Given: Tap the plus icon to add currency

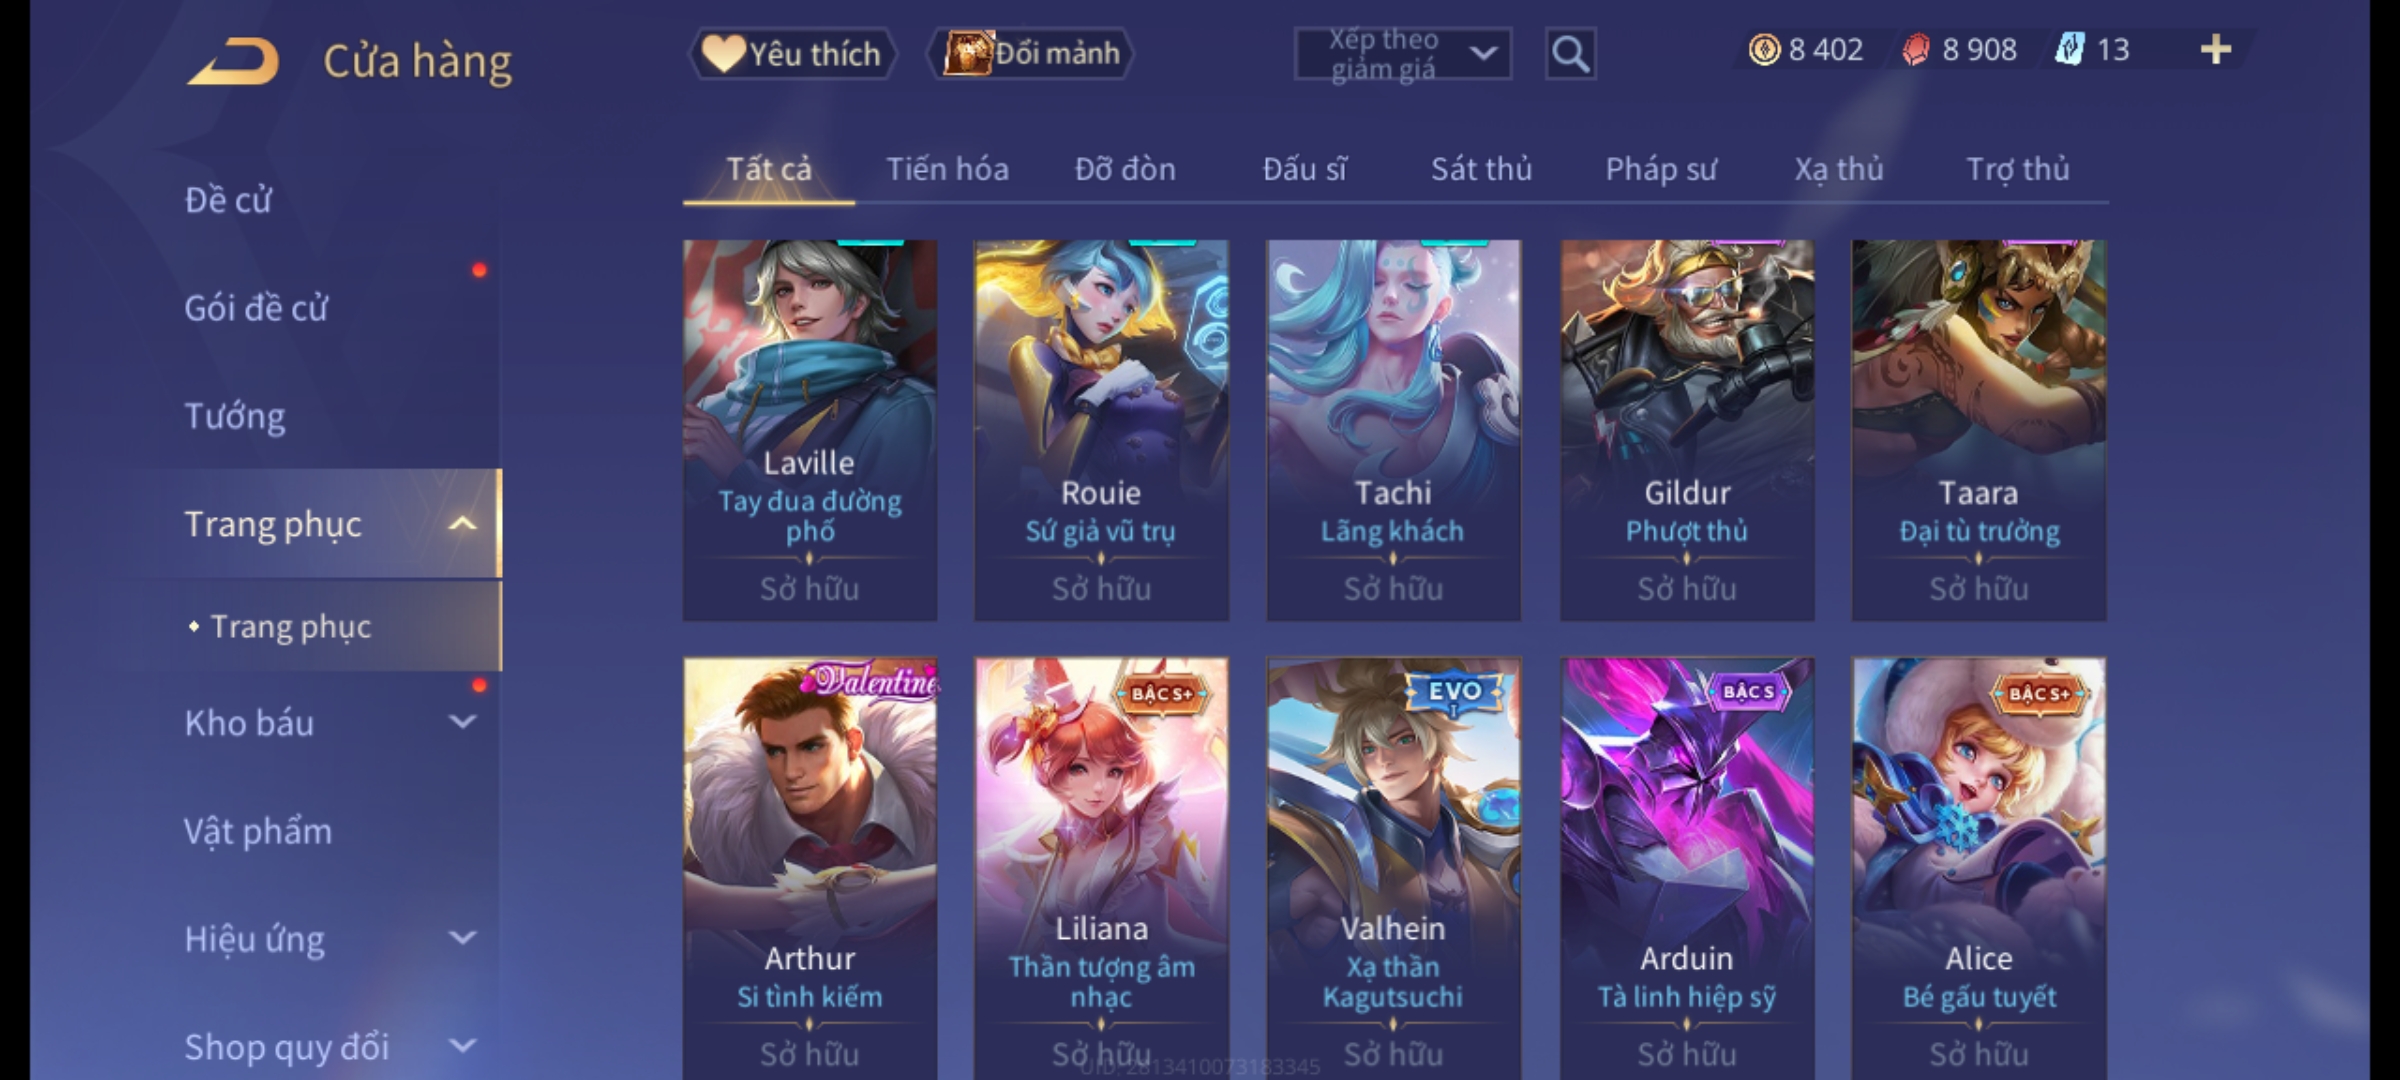Looking at the screenshot, I should pyautogui.click(x=2216, y=49).
